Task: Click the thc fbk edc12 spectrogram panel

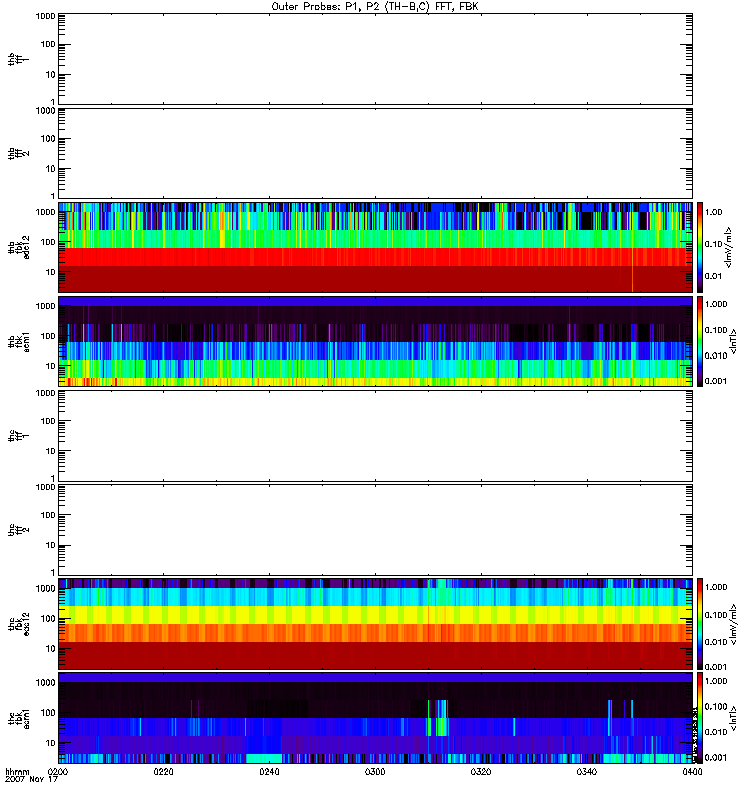Action: [375, 623]
